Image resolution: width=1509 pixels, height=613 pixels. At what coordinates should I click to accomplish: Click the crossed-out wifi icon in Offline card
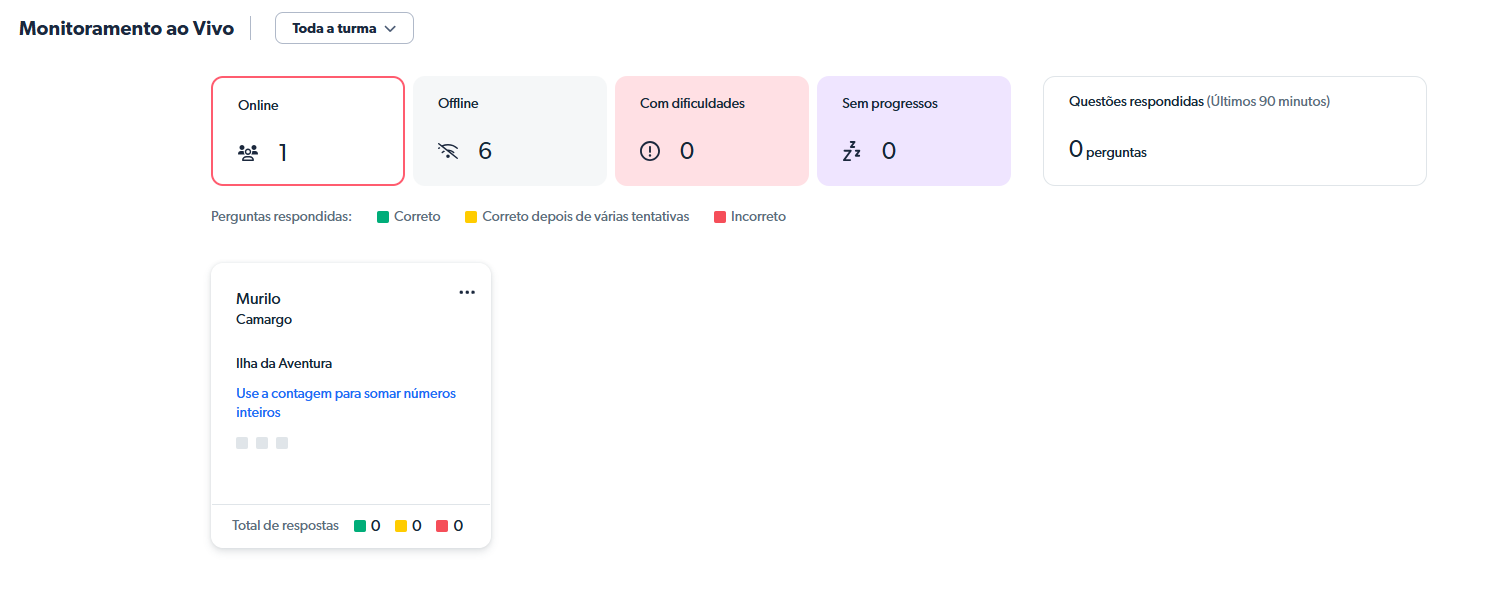pyautogui.click(x=448, y=151)
